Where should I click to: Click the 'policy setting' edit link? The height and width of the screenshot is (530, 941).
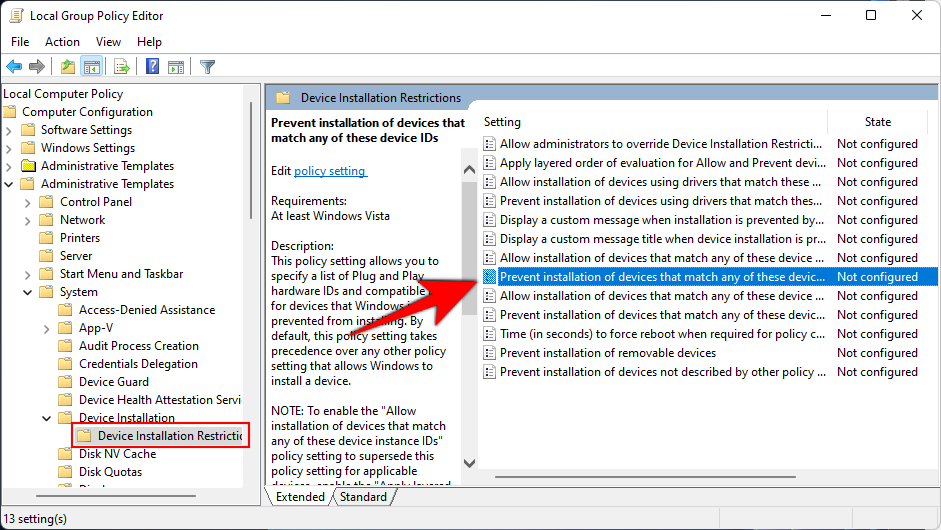click(x=330, y=171)
